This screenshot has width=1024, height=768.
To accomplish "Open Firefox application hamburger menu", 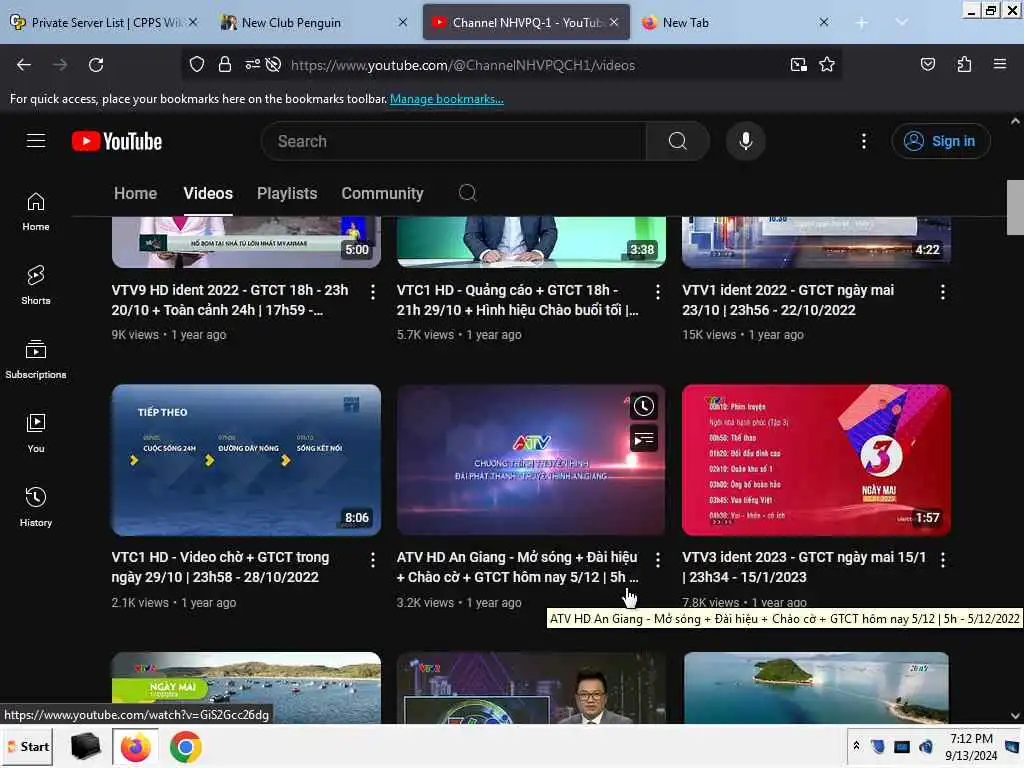I will click(x=999, y=64).
